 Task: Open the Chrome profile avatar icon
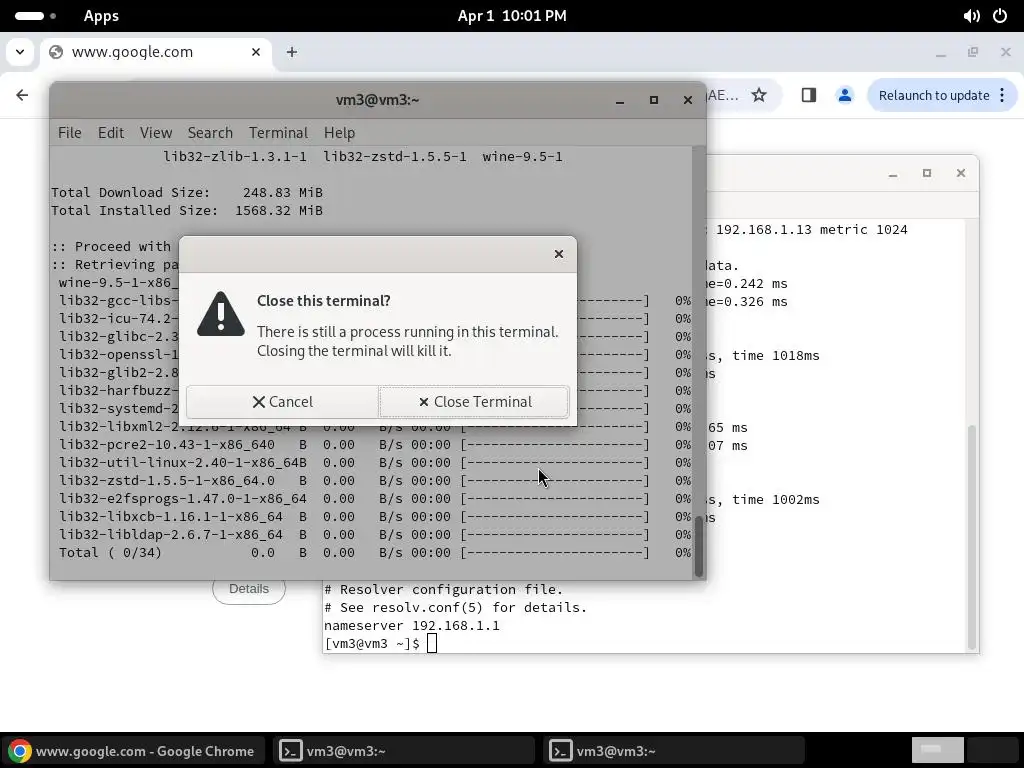[x=844, y=95]
